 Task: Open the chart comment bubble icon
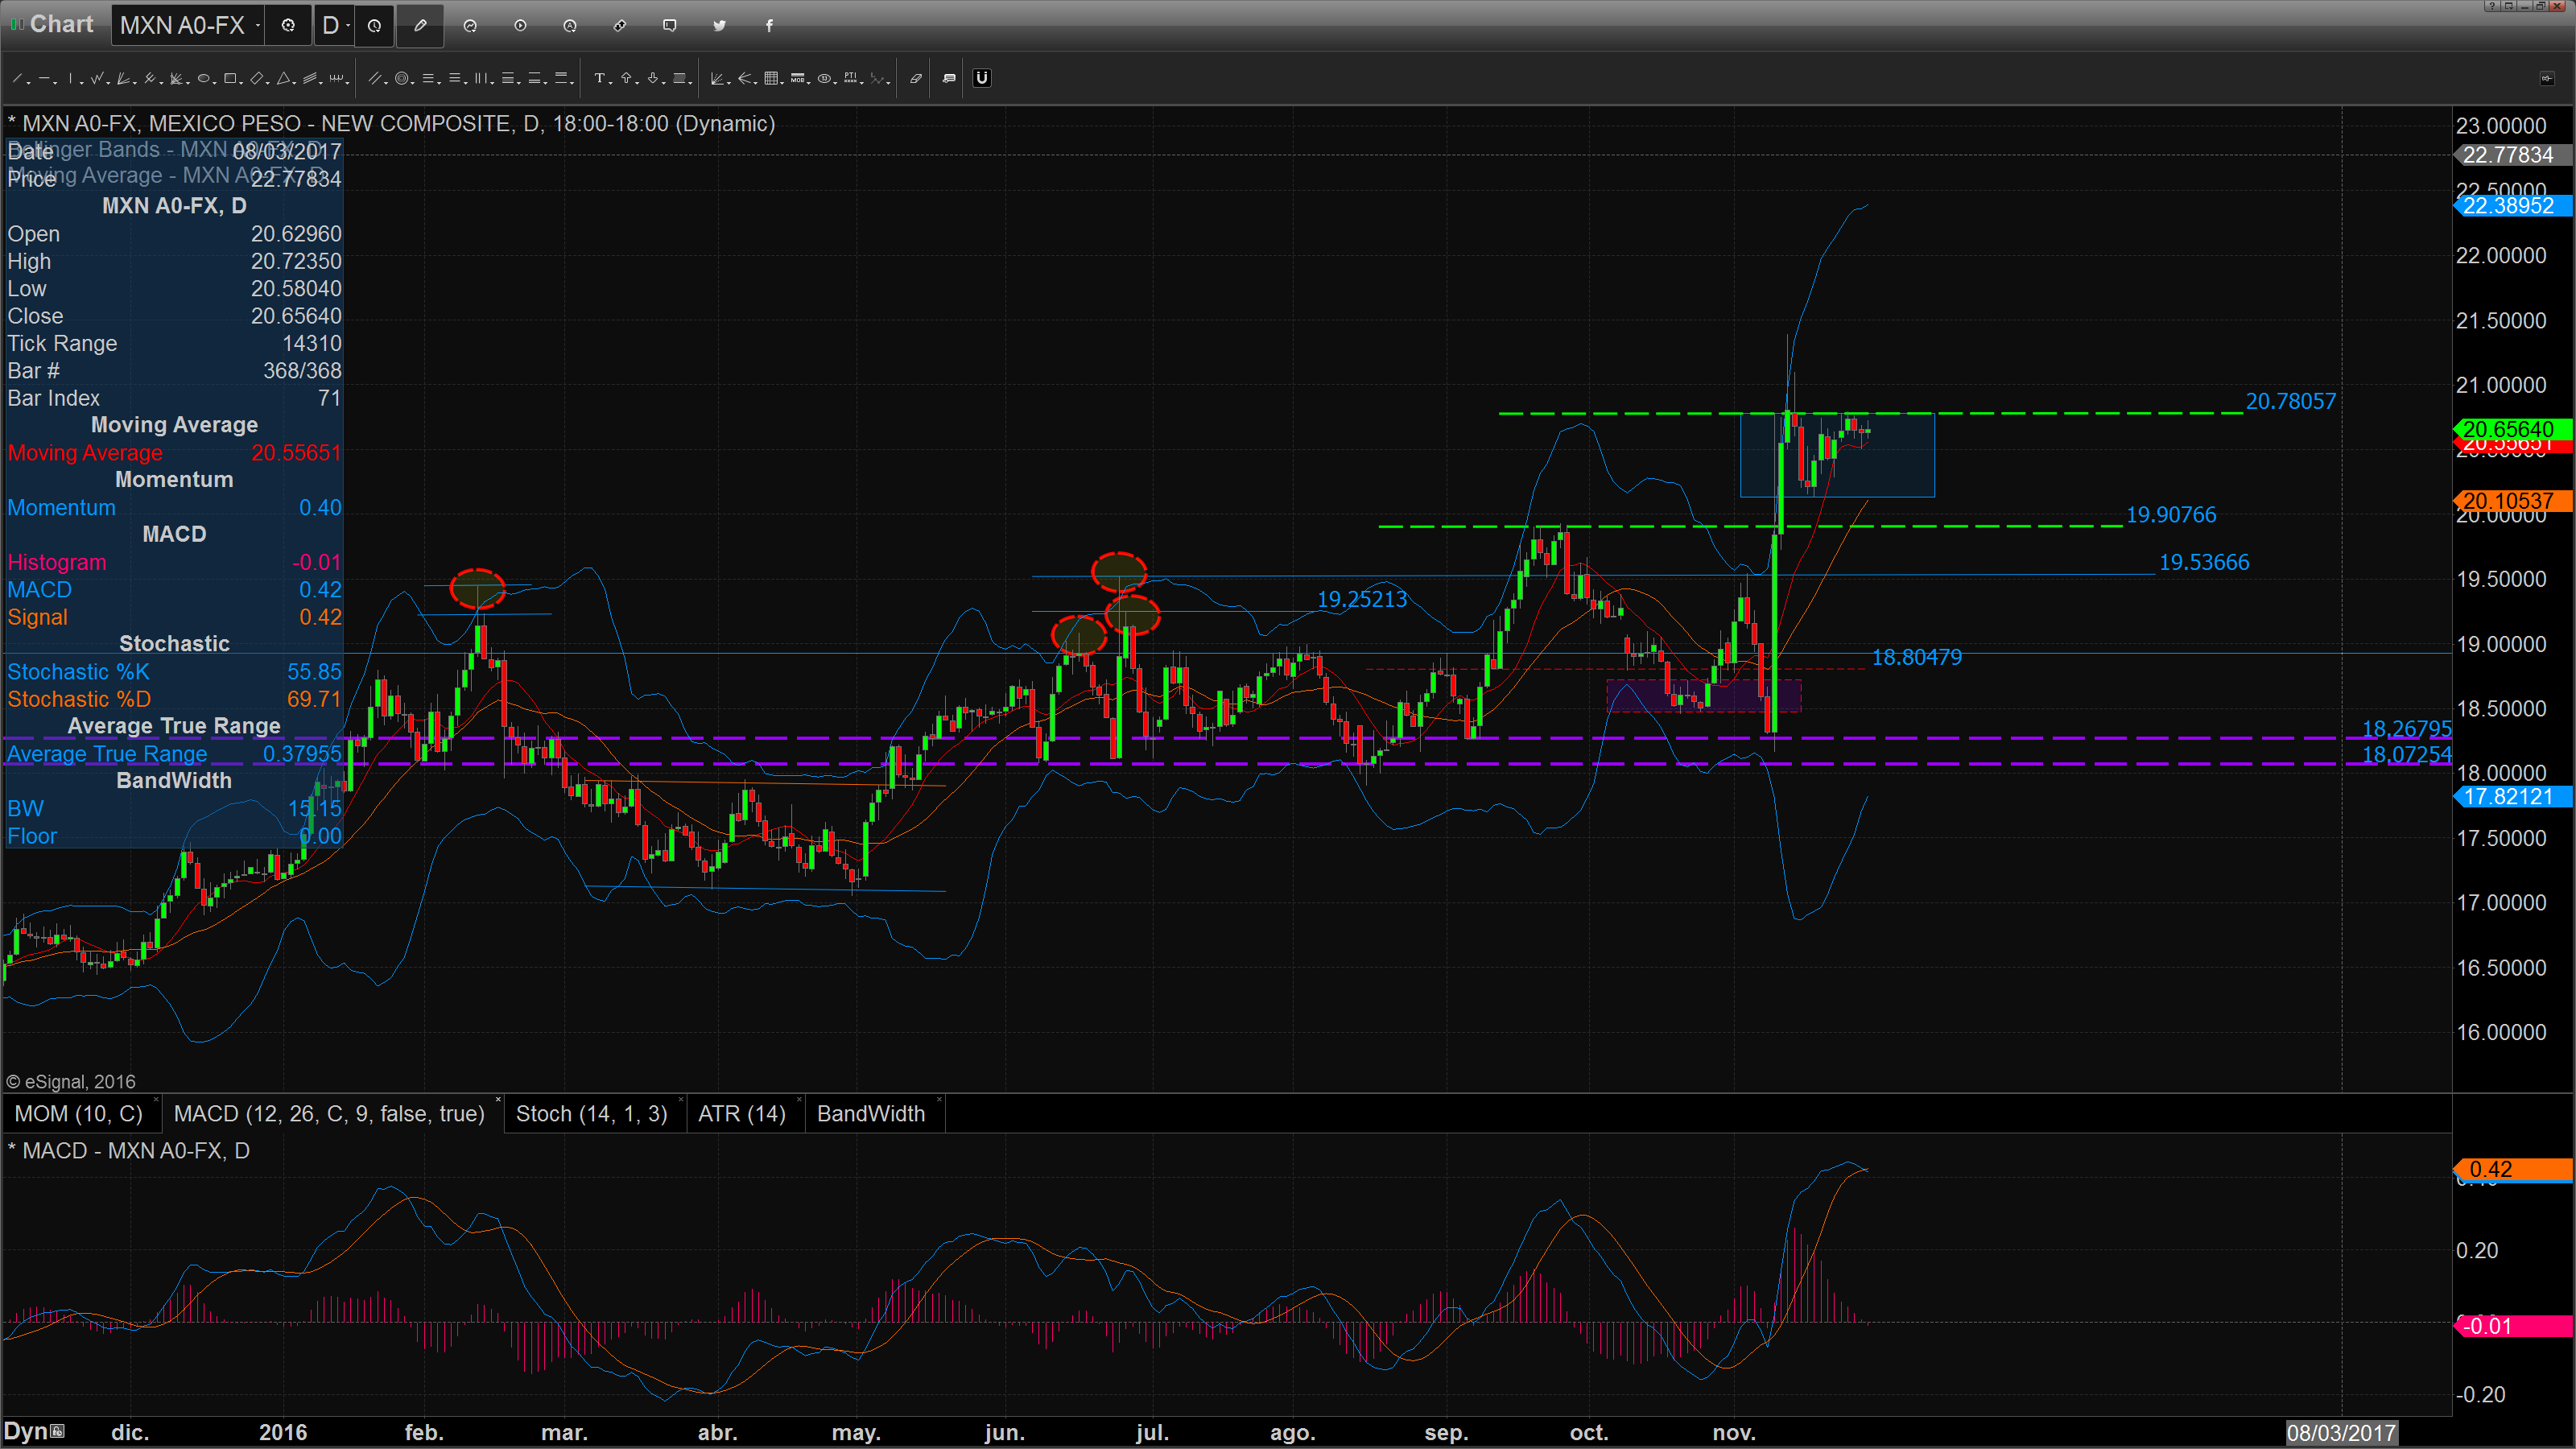tap(670, 25)
